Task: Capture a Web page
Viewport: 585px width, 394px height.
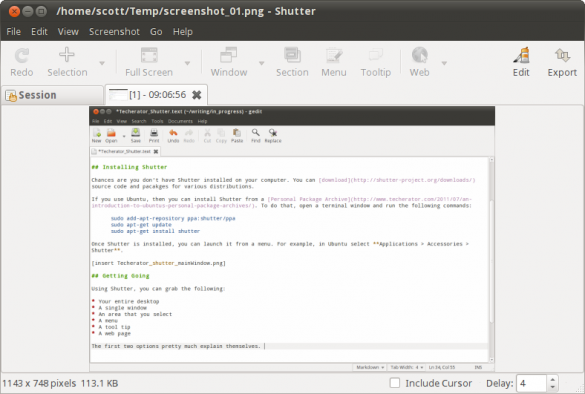Action: tap(420, 62)
